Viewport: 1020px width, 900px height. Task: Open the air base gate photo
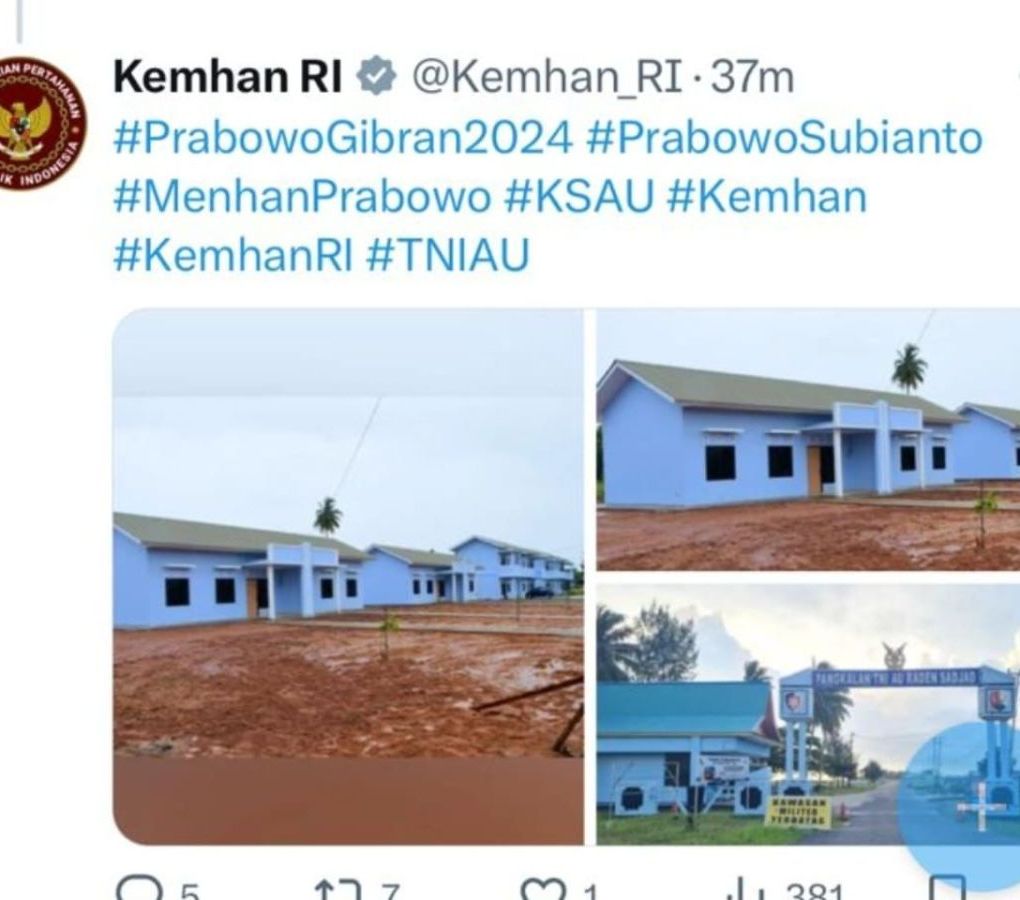[808, 714]
